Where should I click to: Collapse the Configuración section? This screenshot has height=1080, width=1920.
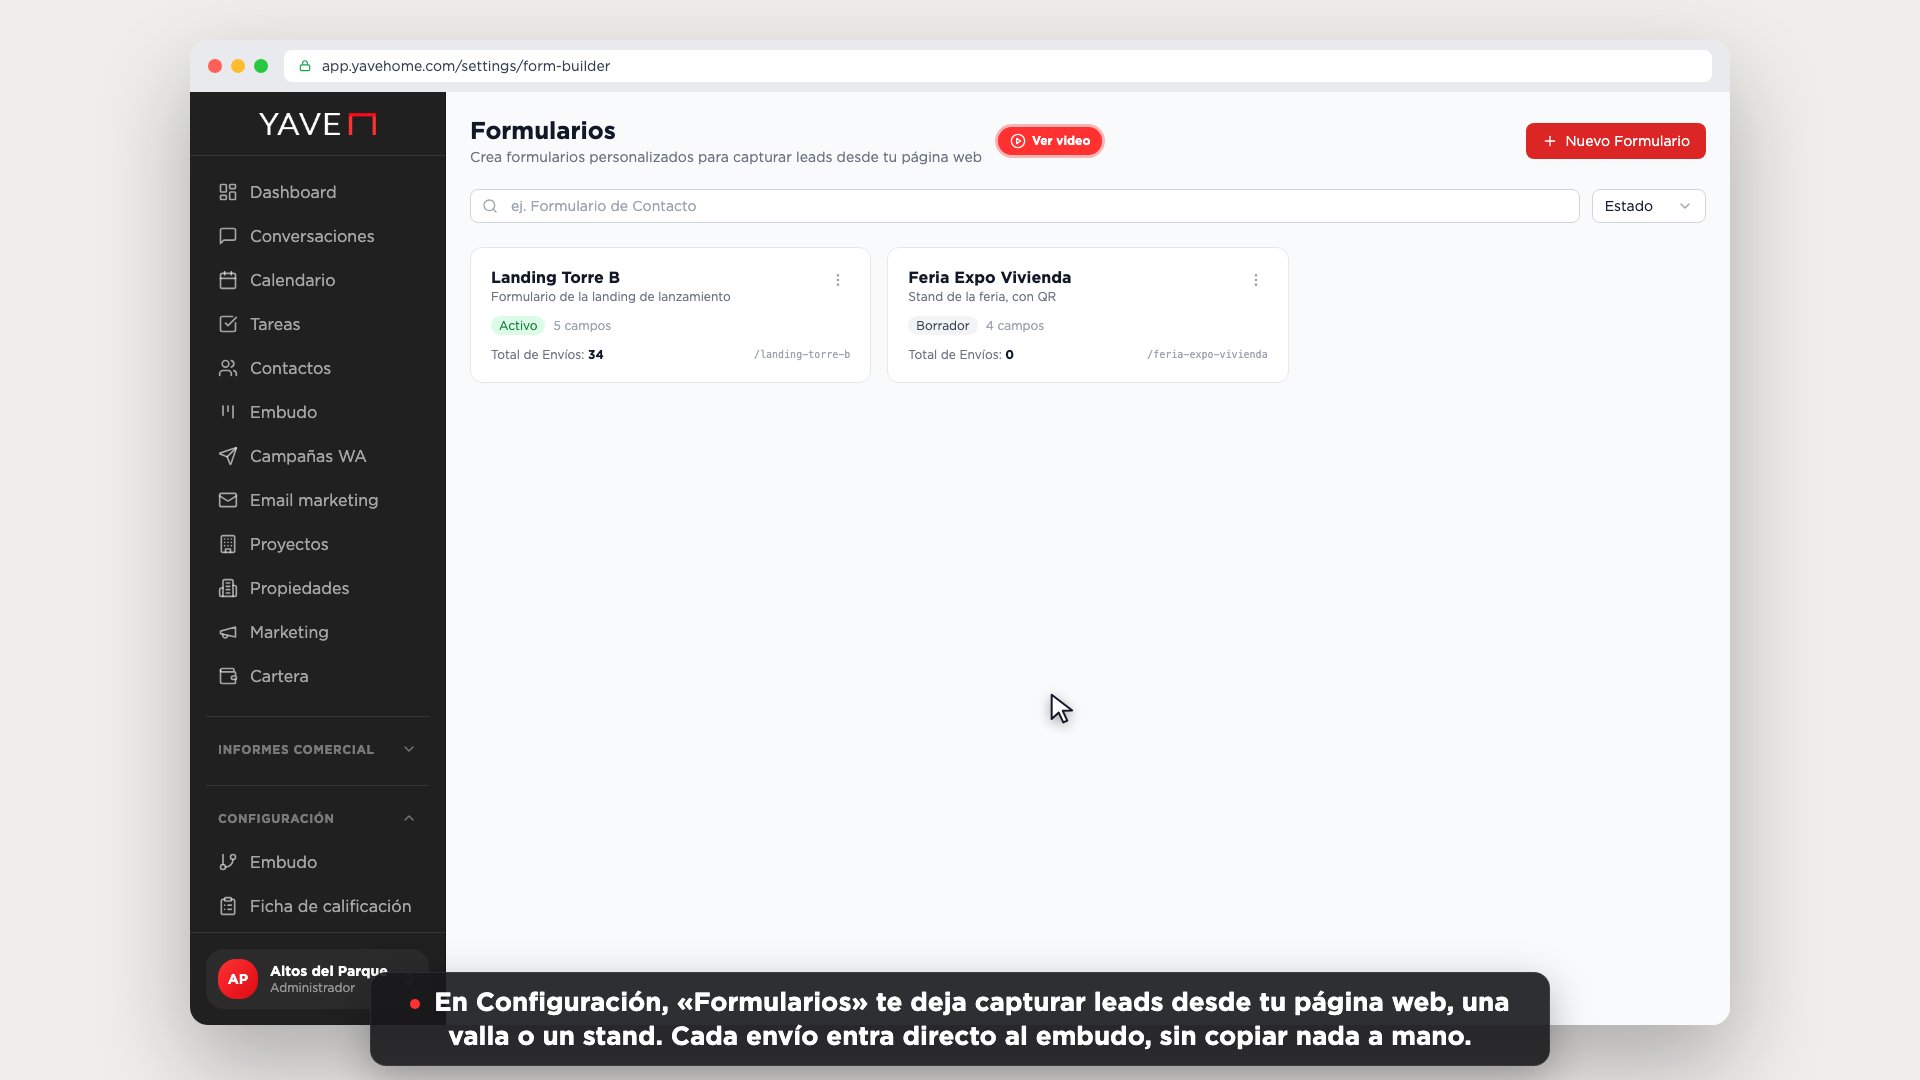coord(317,818)
